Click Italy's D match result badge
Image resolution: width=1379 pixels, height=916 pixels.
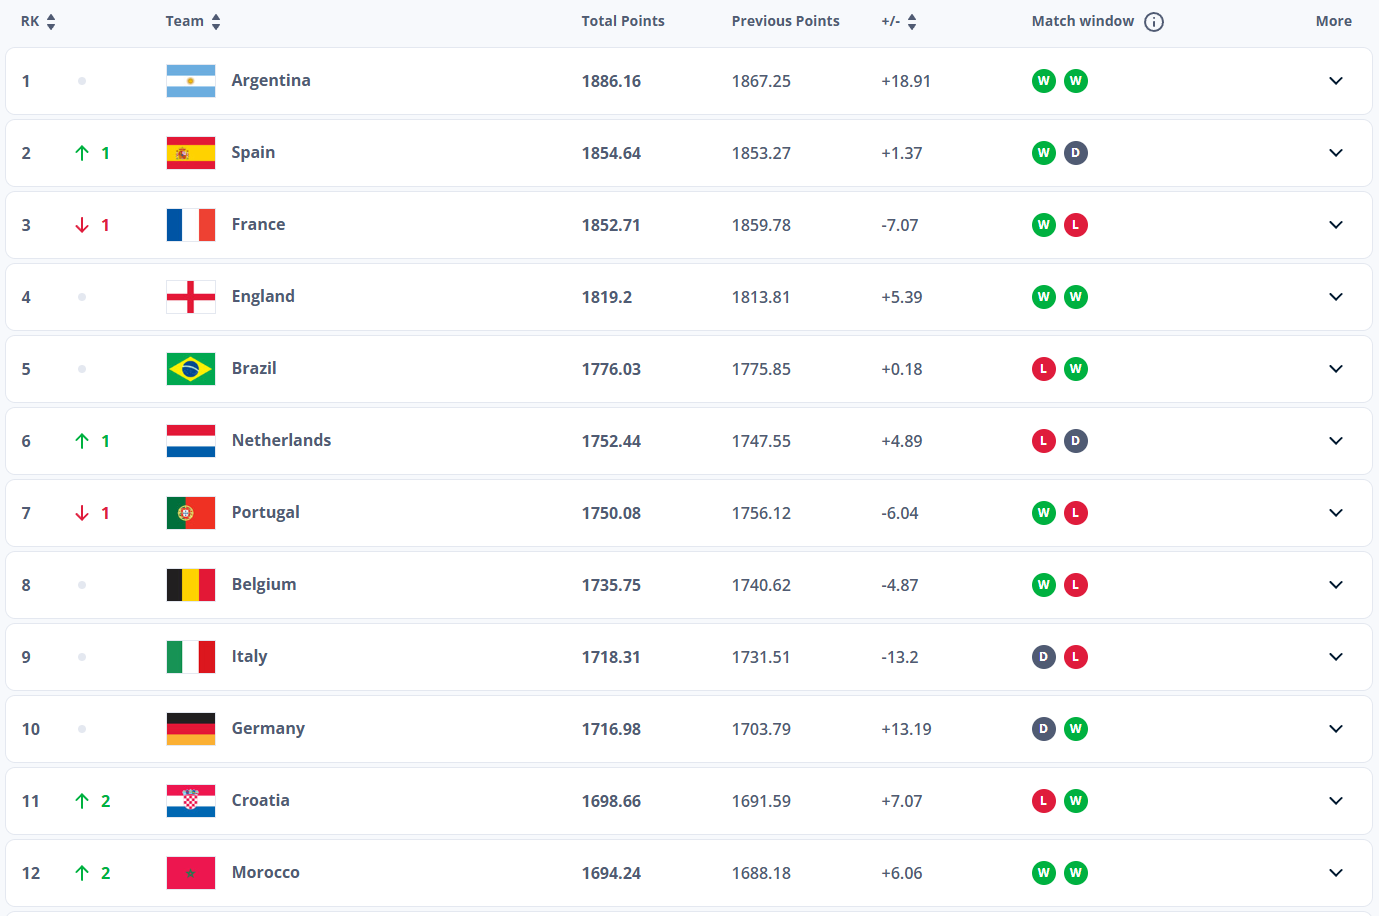coord(1043,656)
